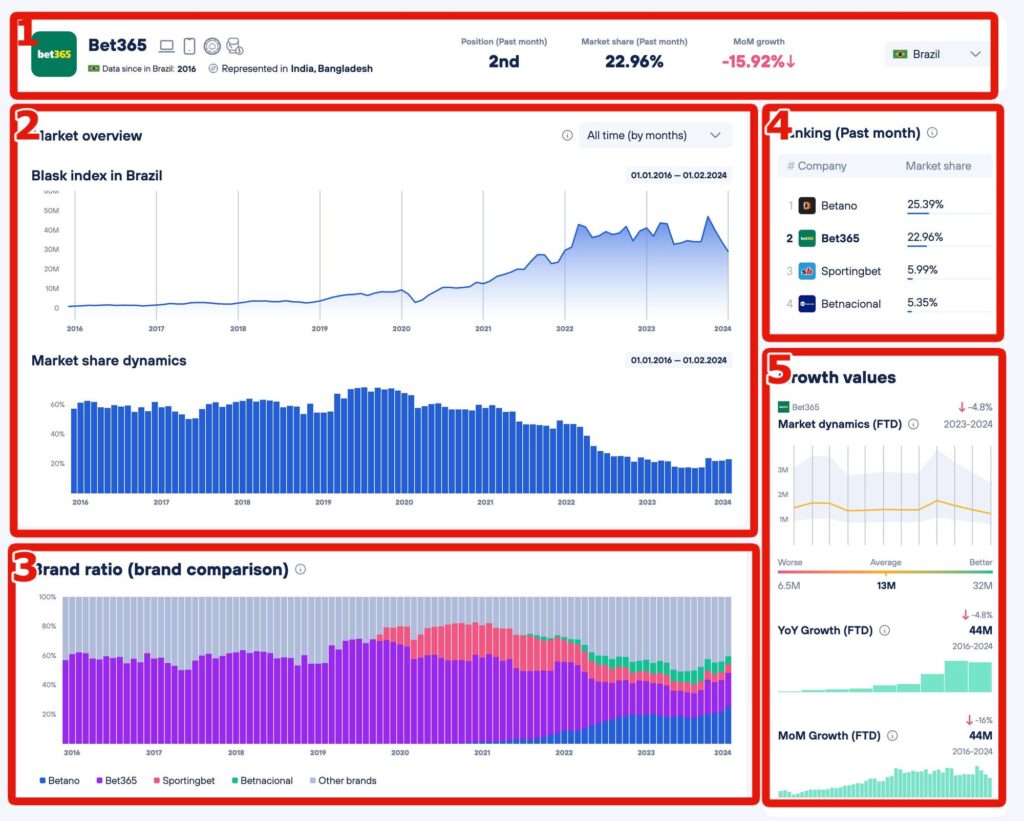Click the Brazil flag next to Data since

coord(93,68)
